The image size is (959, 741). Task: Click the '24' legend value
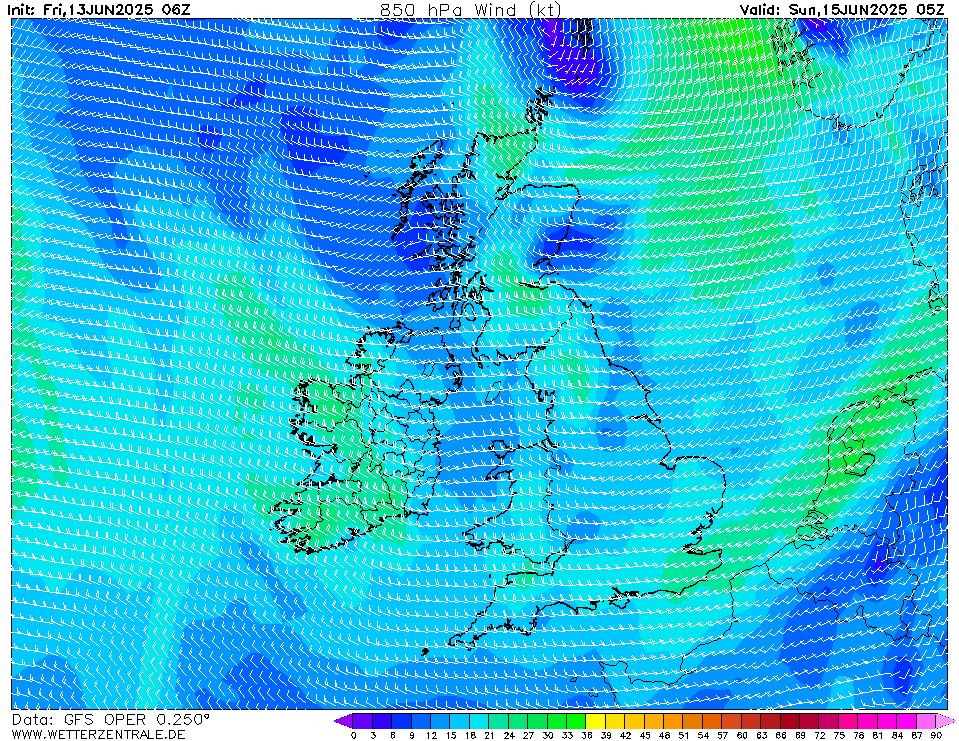coord(509,735)
